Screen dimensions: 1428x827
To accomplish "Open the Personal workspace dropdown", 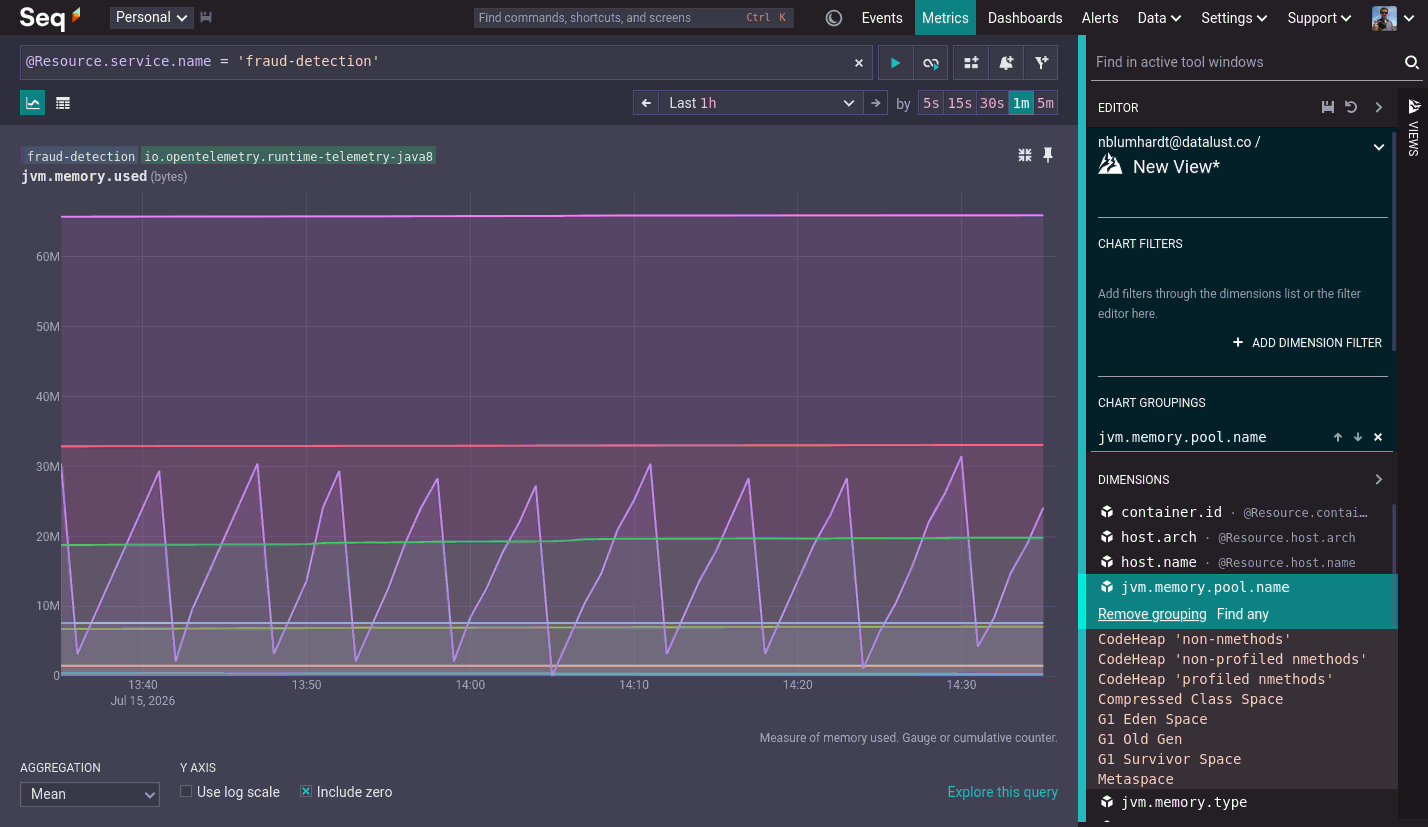I will pyautogui.click(x=152, y=17).
